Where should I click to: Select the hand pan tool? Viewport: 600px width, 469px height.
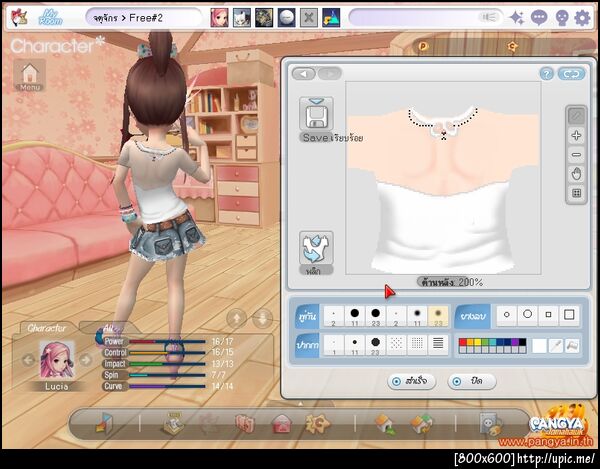[x=576, y=174]
